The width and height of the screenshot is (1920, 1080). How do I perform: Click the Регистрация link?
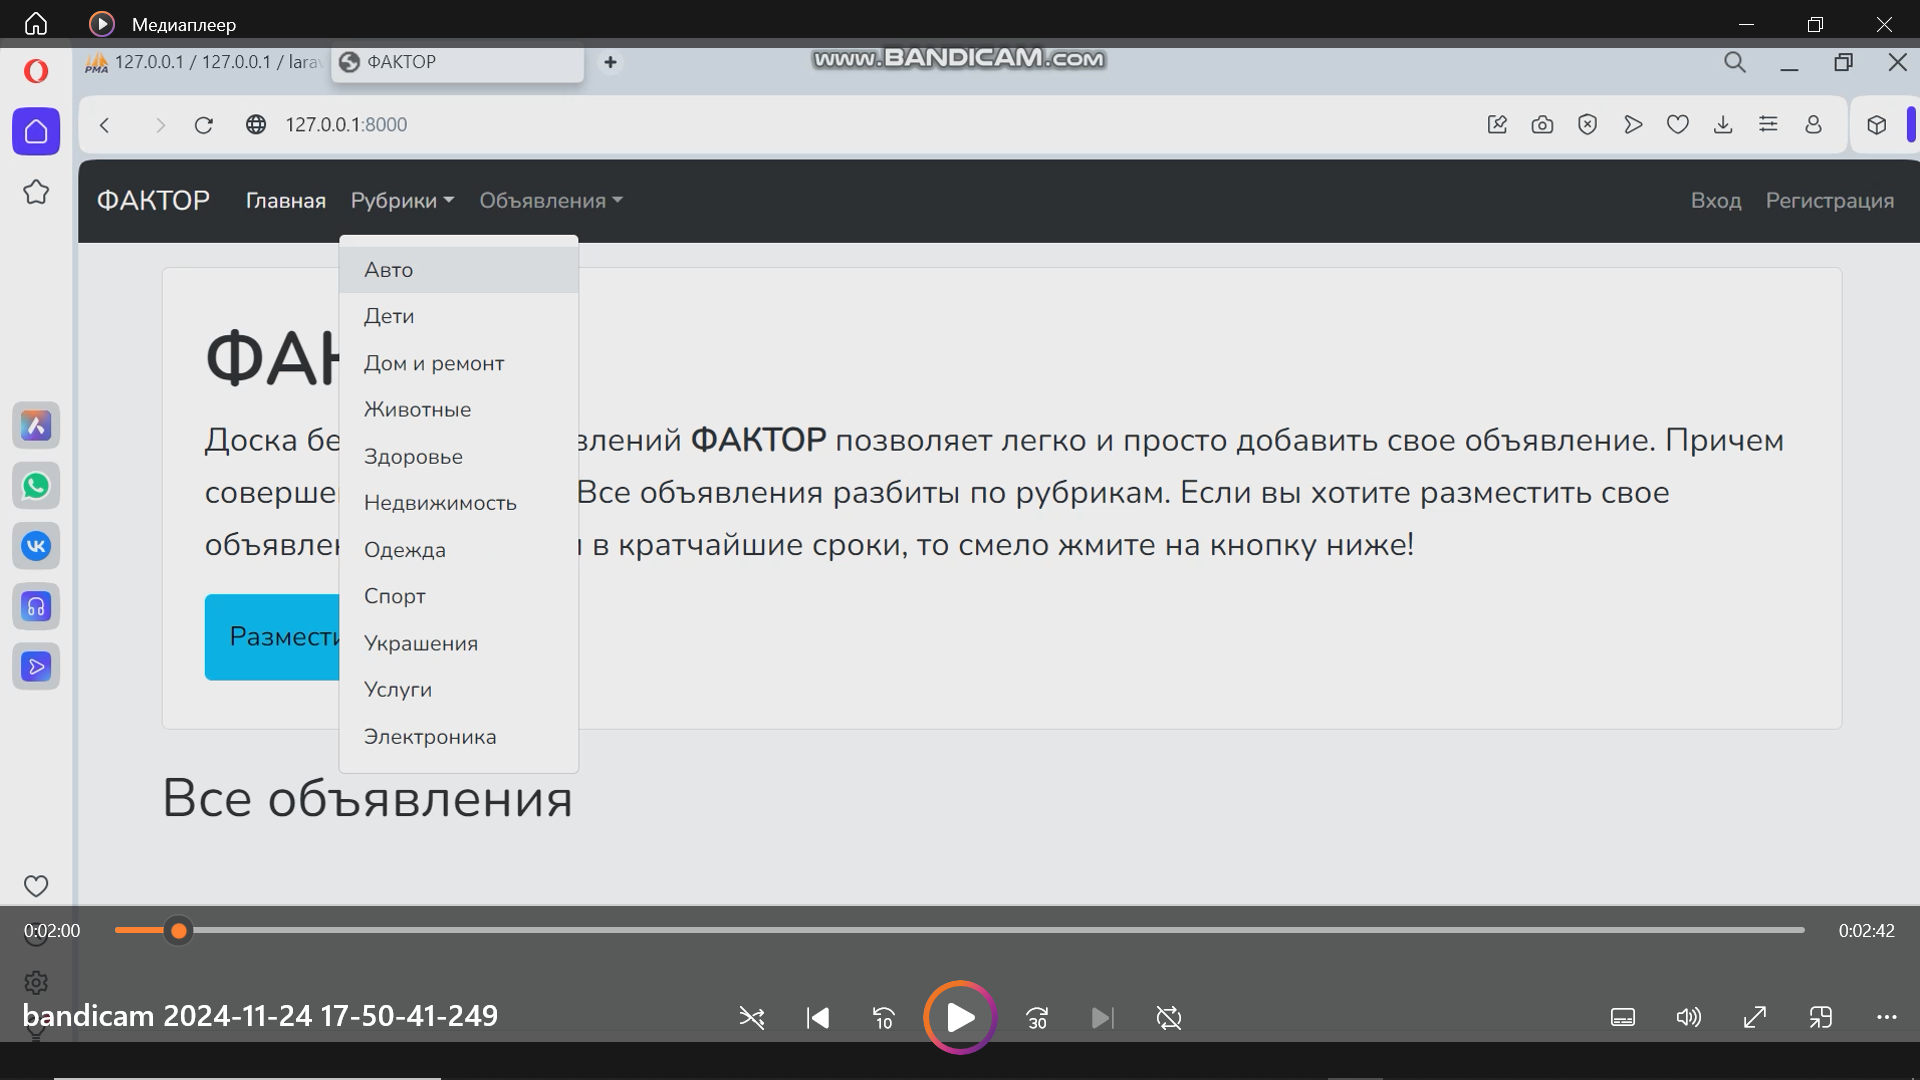pos(1830,201)
